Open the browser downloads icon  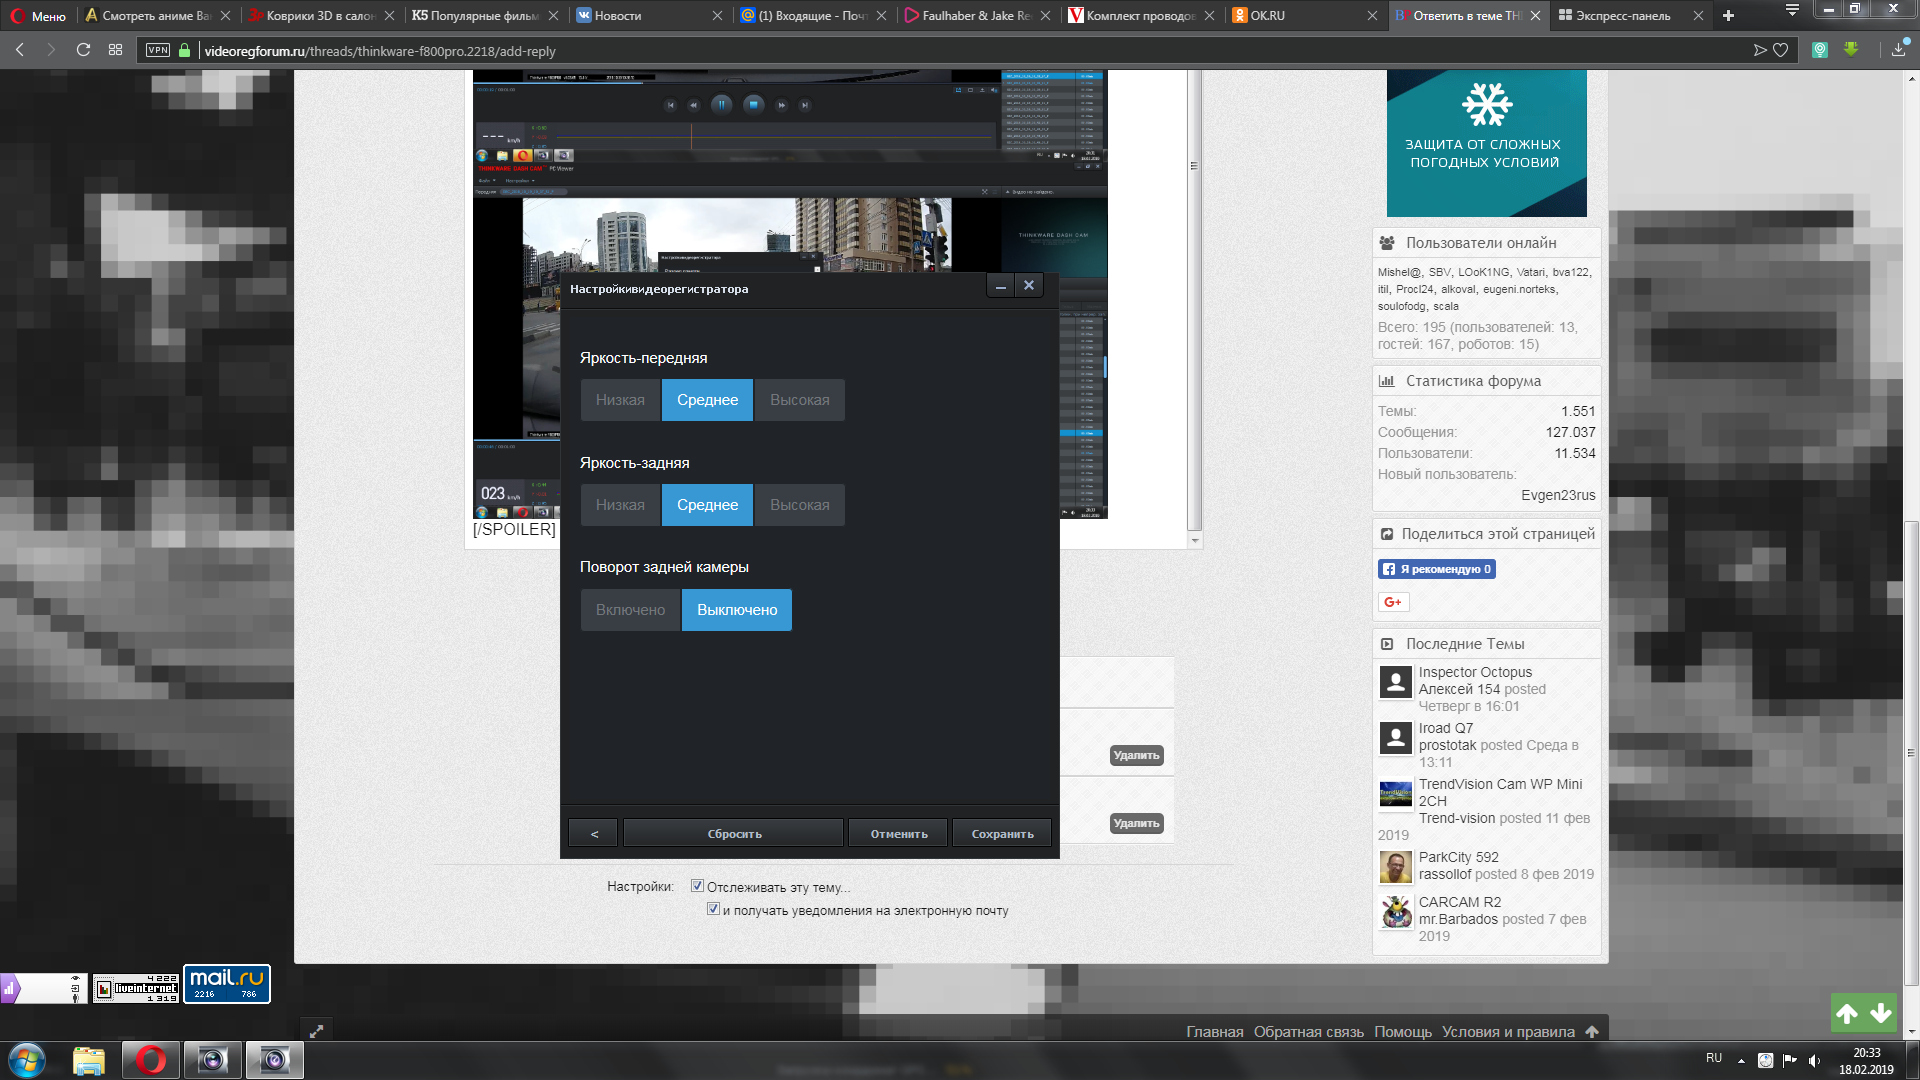(x=1898, y=50)
